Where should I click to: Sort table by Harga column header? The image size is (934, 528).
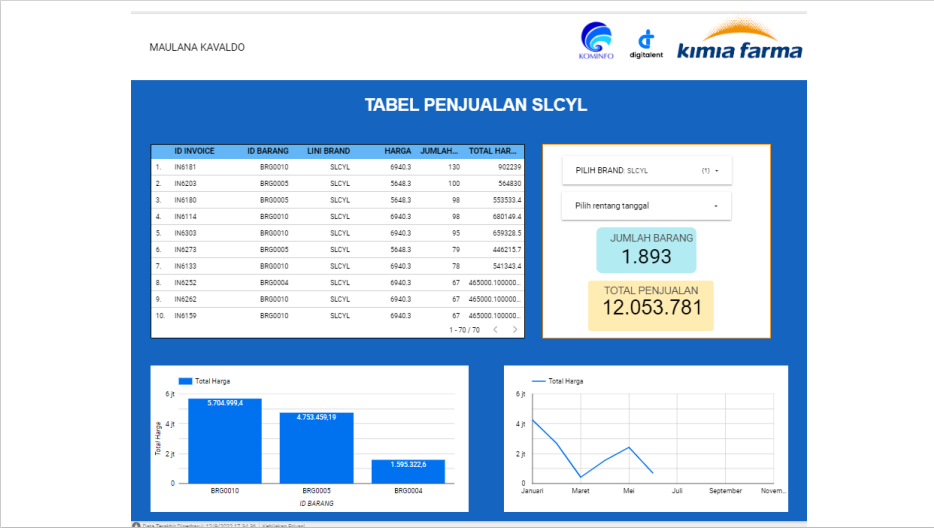(397, 151)
